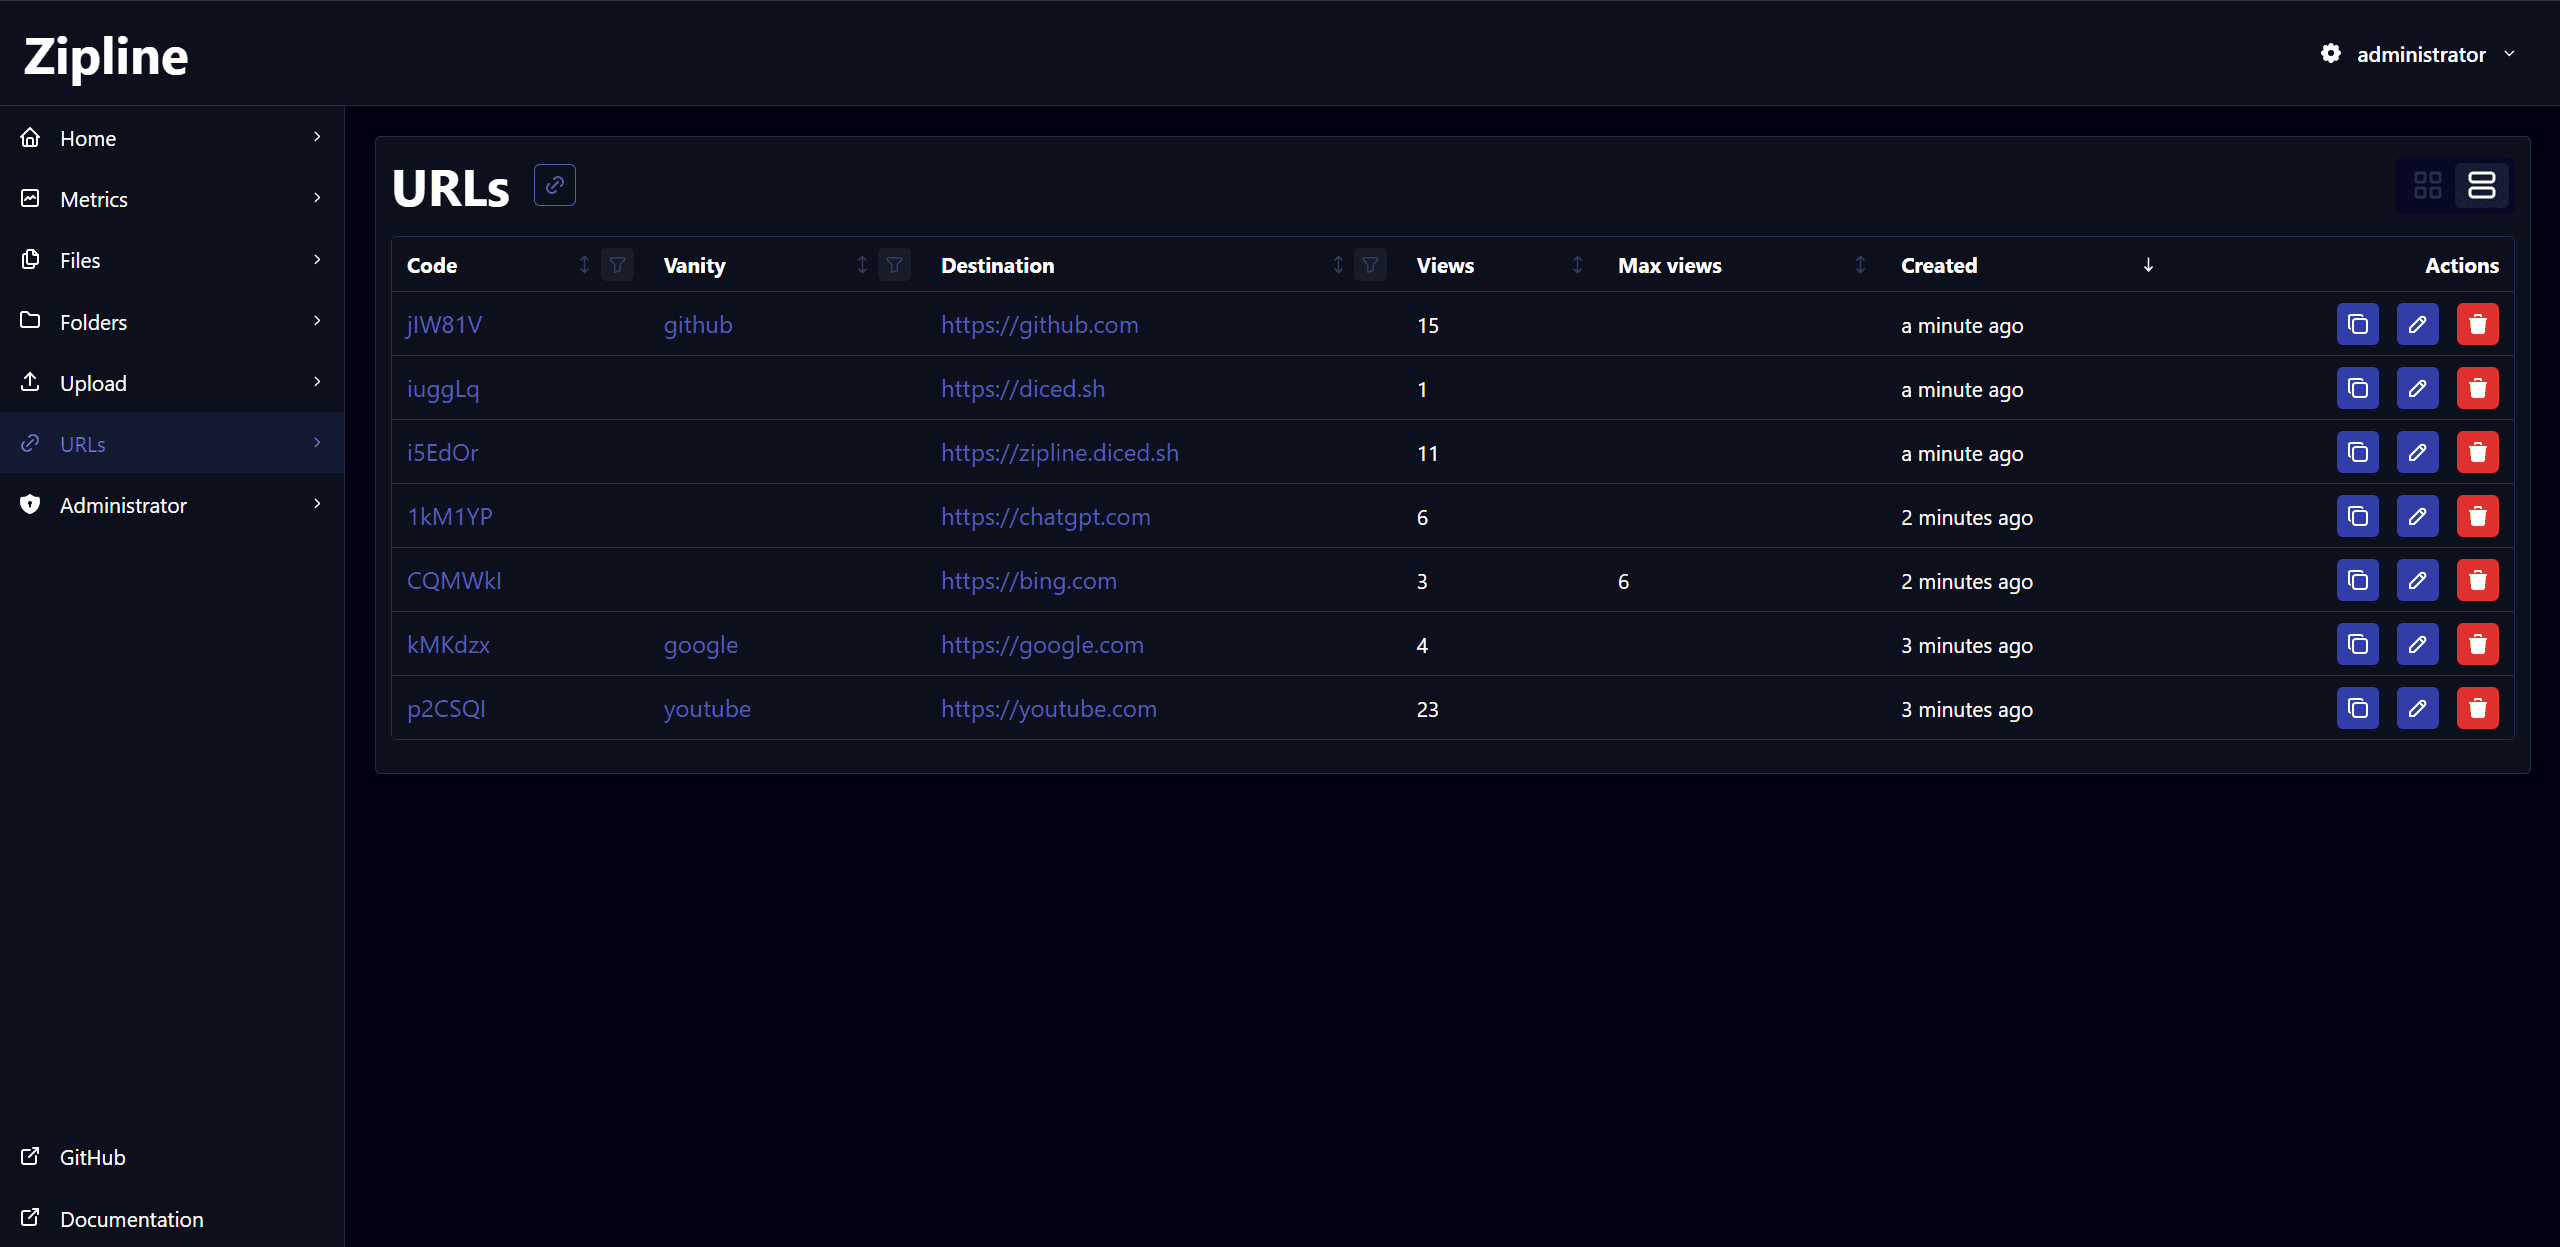
Task: Follow the Documentation link at the bottom
Action: [131, 1218]
